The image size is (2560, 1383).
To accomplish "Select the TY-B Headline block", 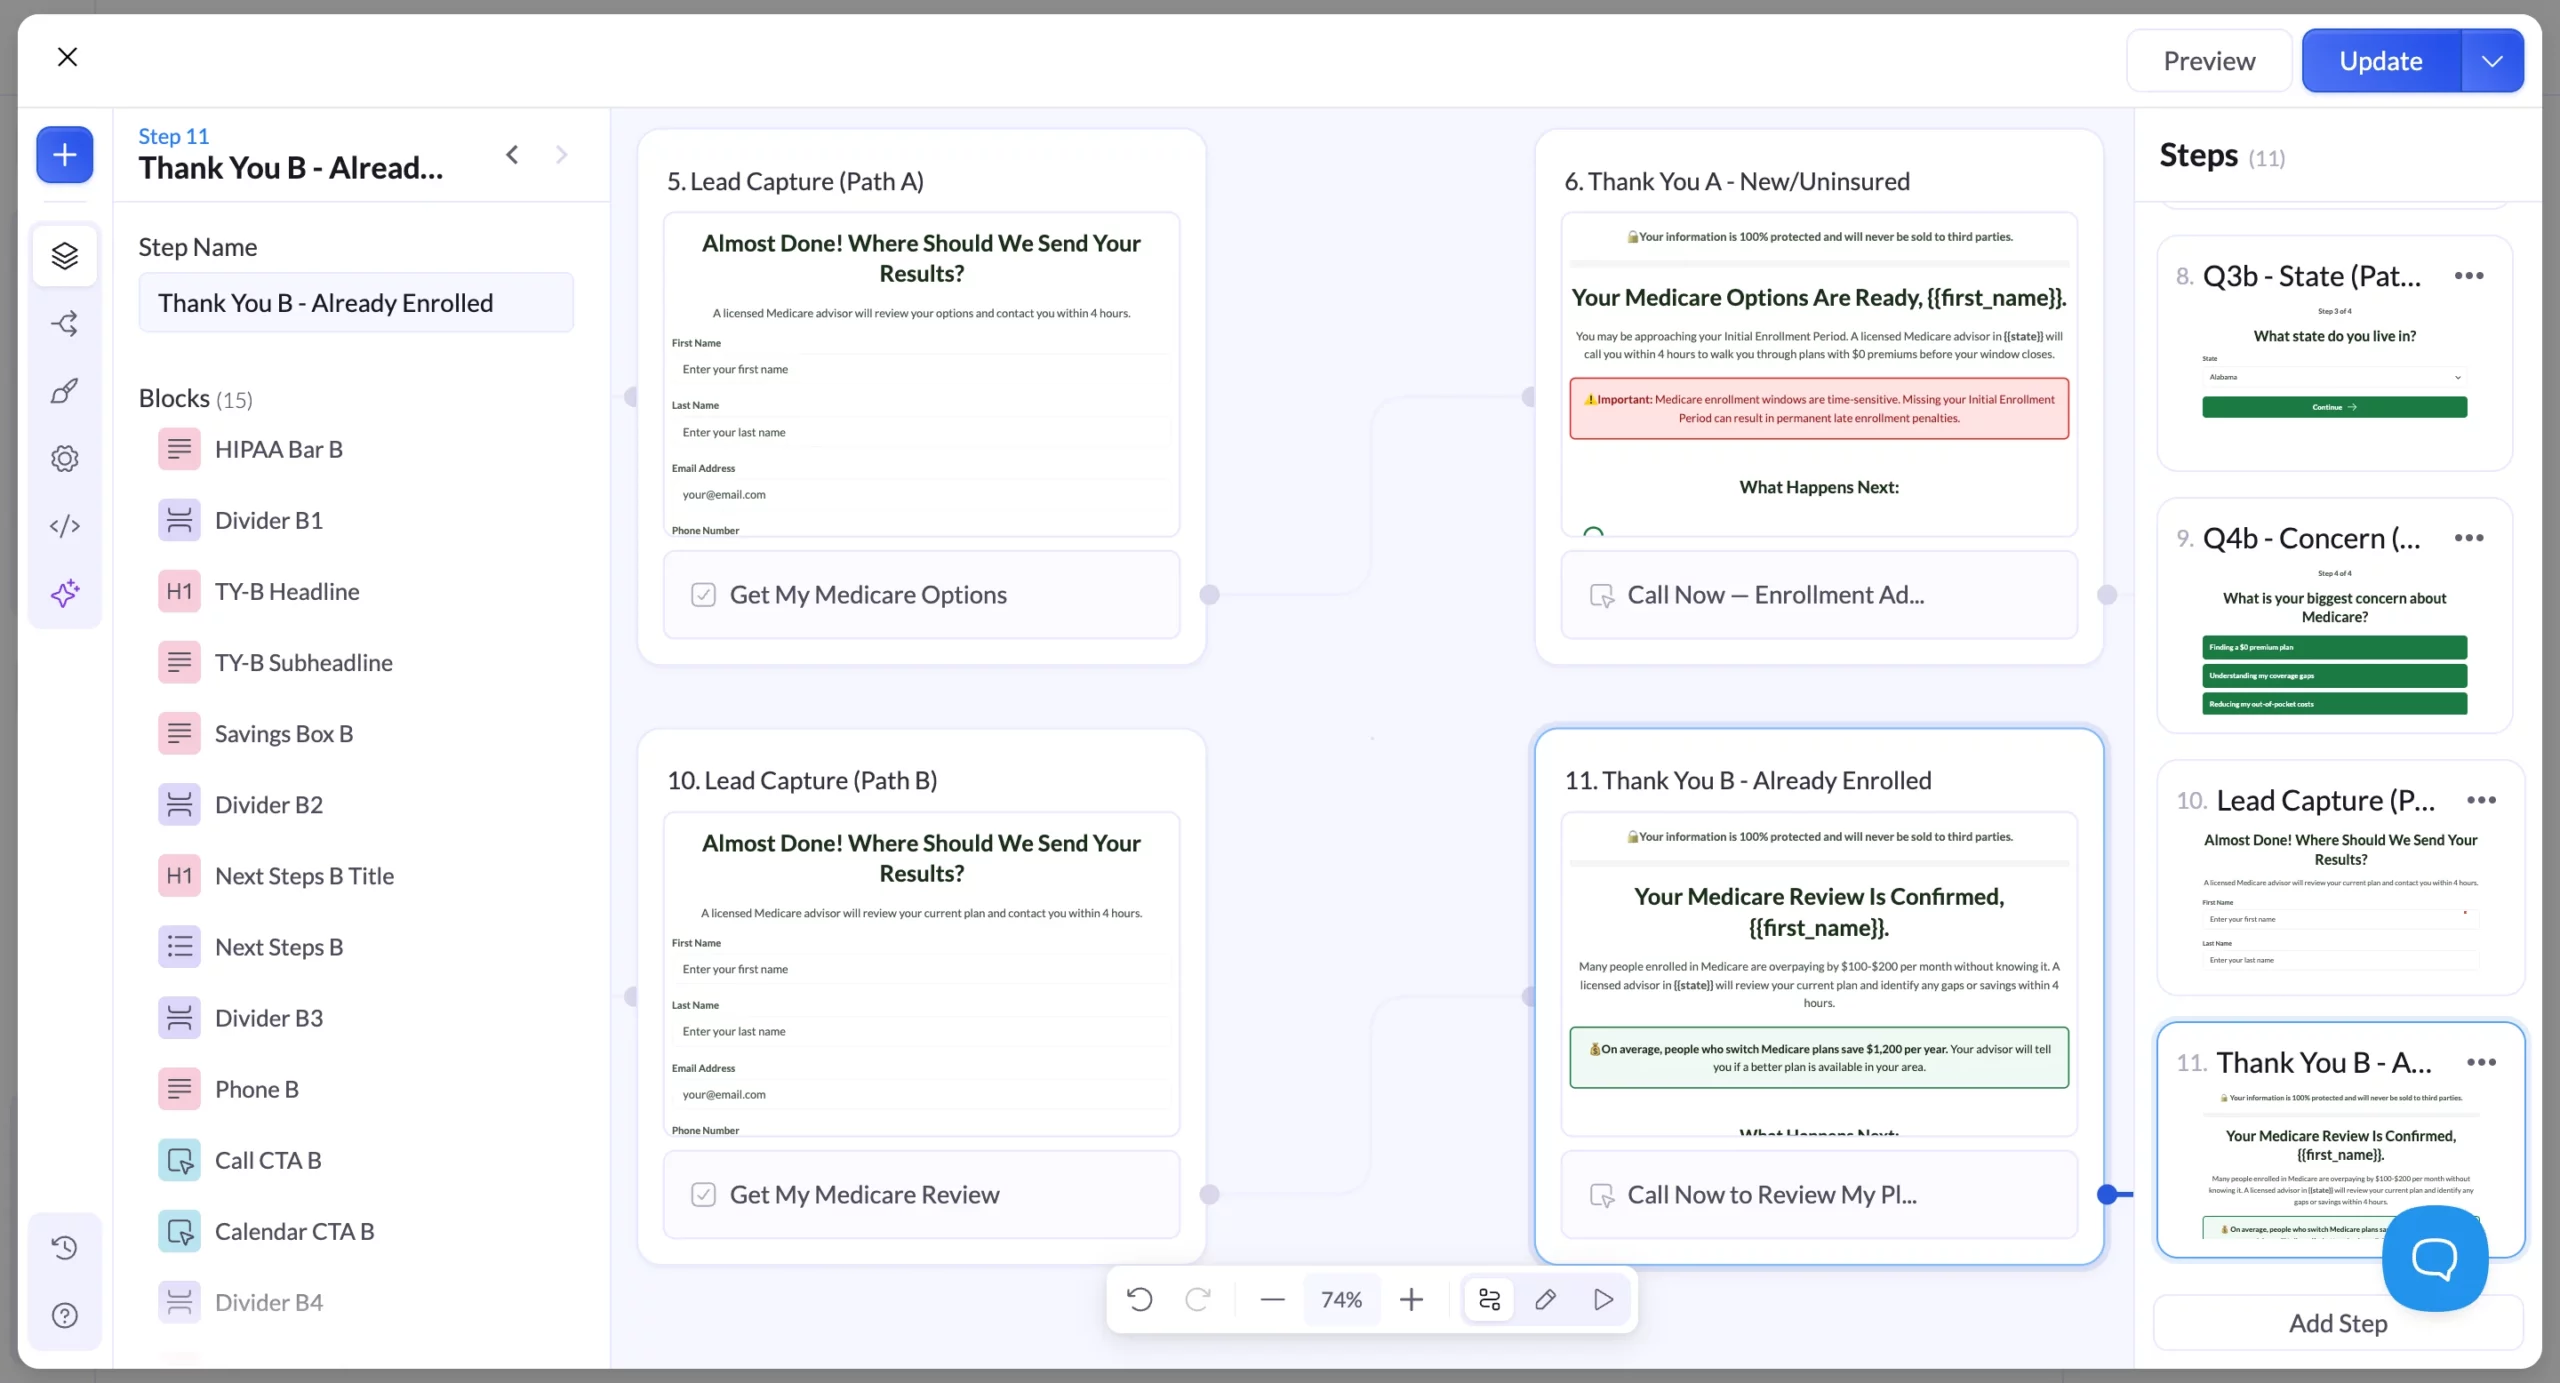I will (287, 592).
